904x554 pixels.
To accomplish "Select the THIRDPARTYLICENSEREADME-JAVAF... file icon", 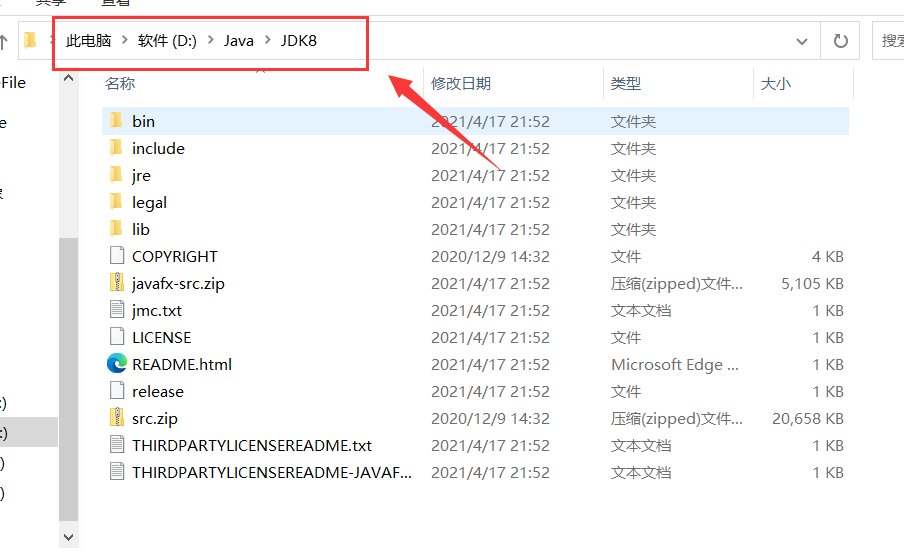I will [117, 472].
